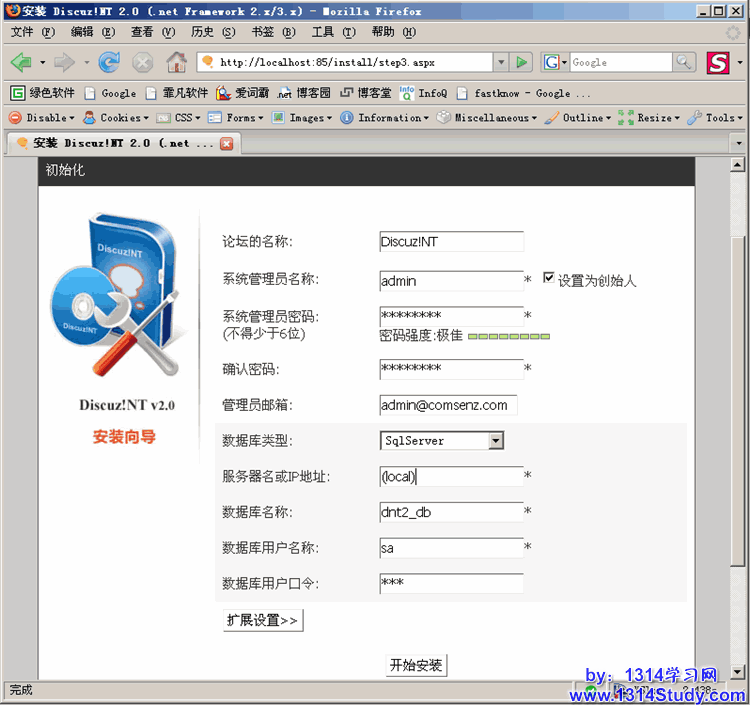Toggle the 设置为创始人 checkbox
Screen dimensions: 750x705
tap(548, 279)
